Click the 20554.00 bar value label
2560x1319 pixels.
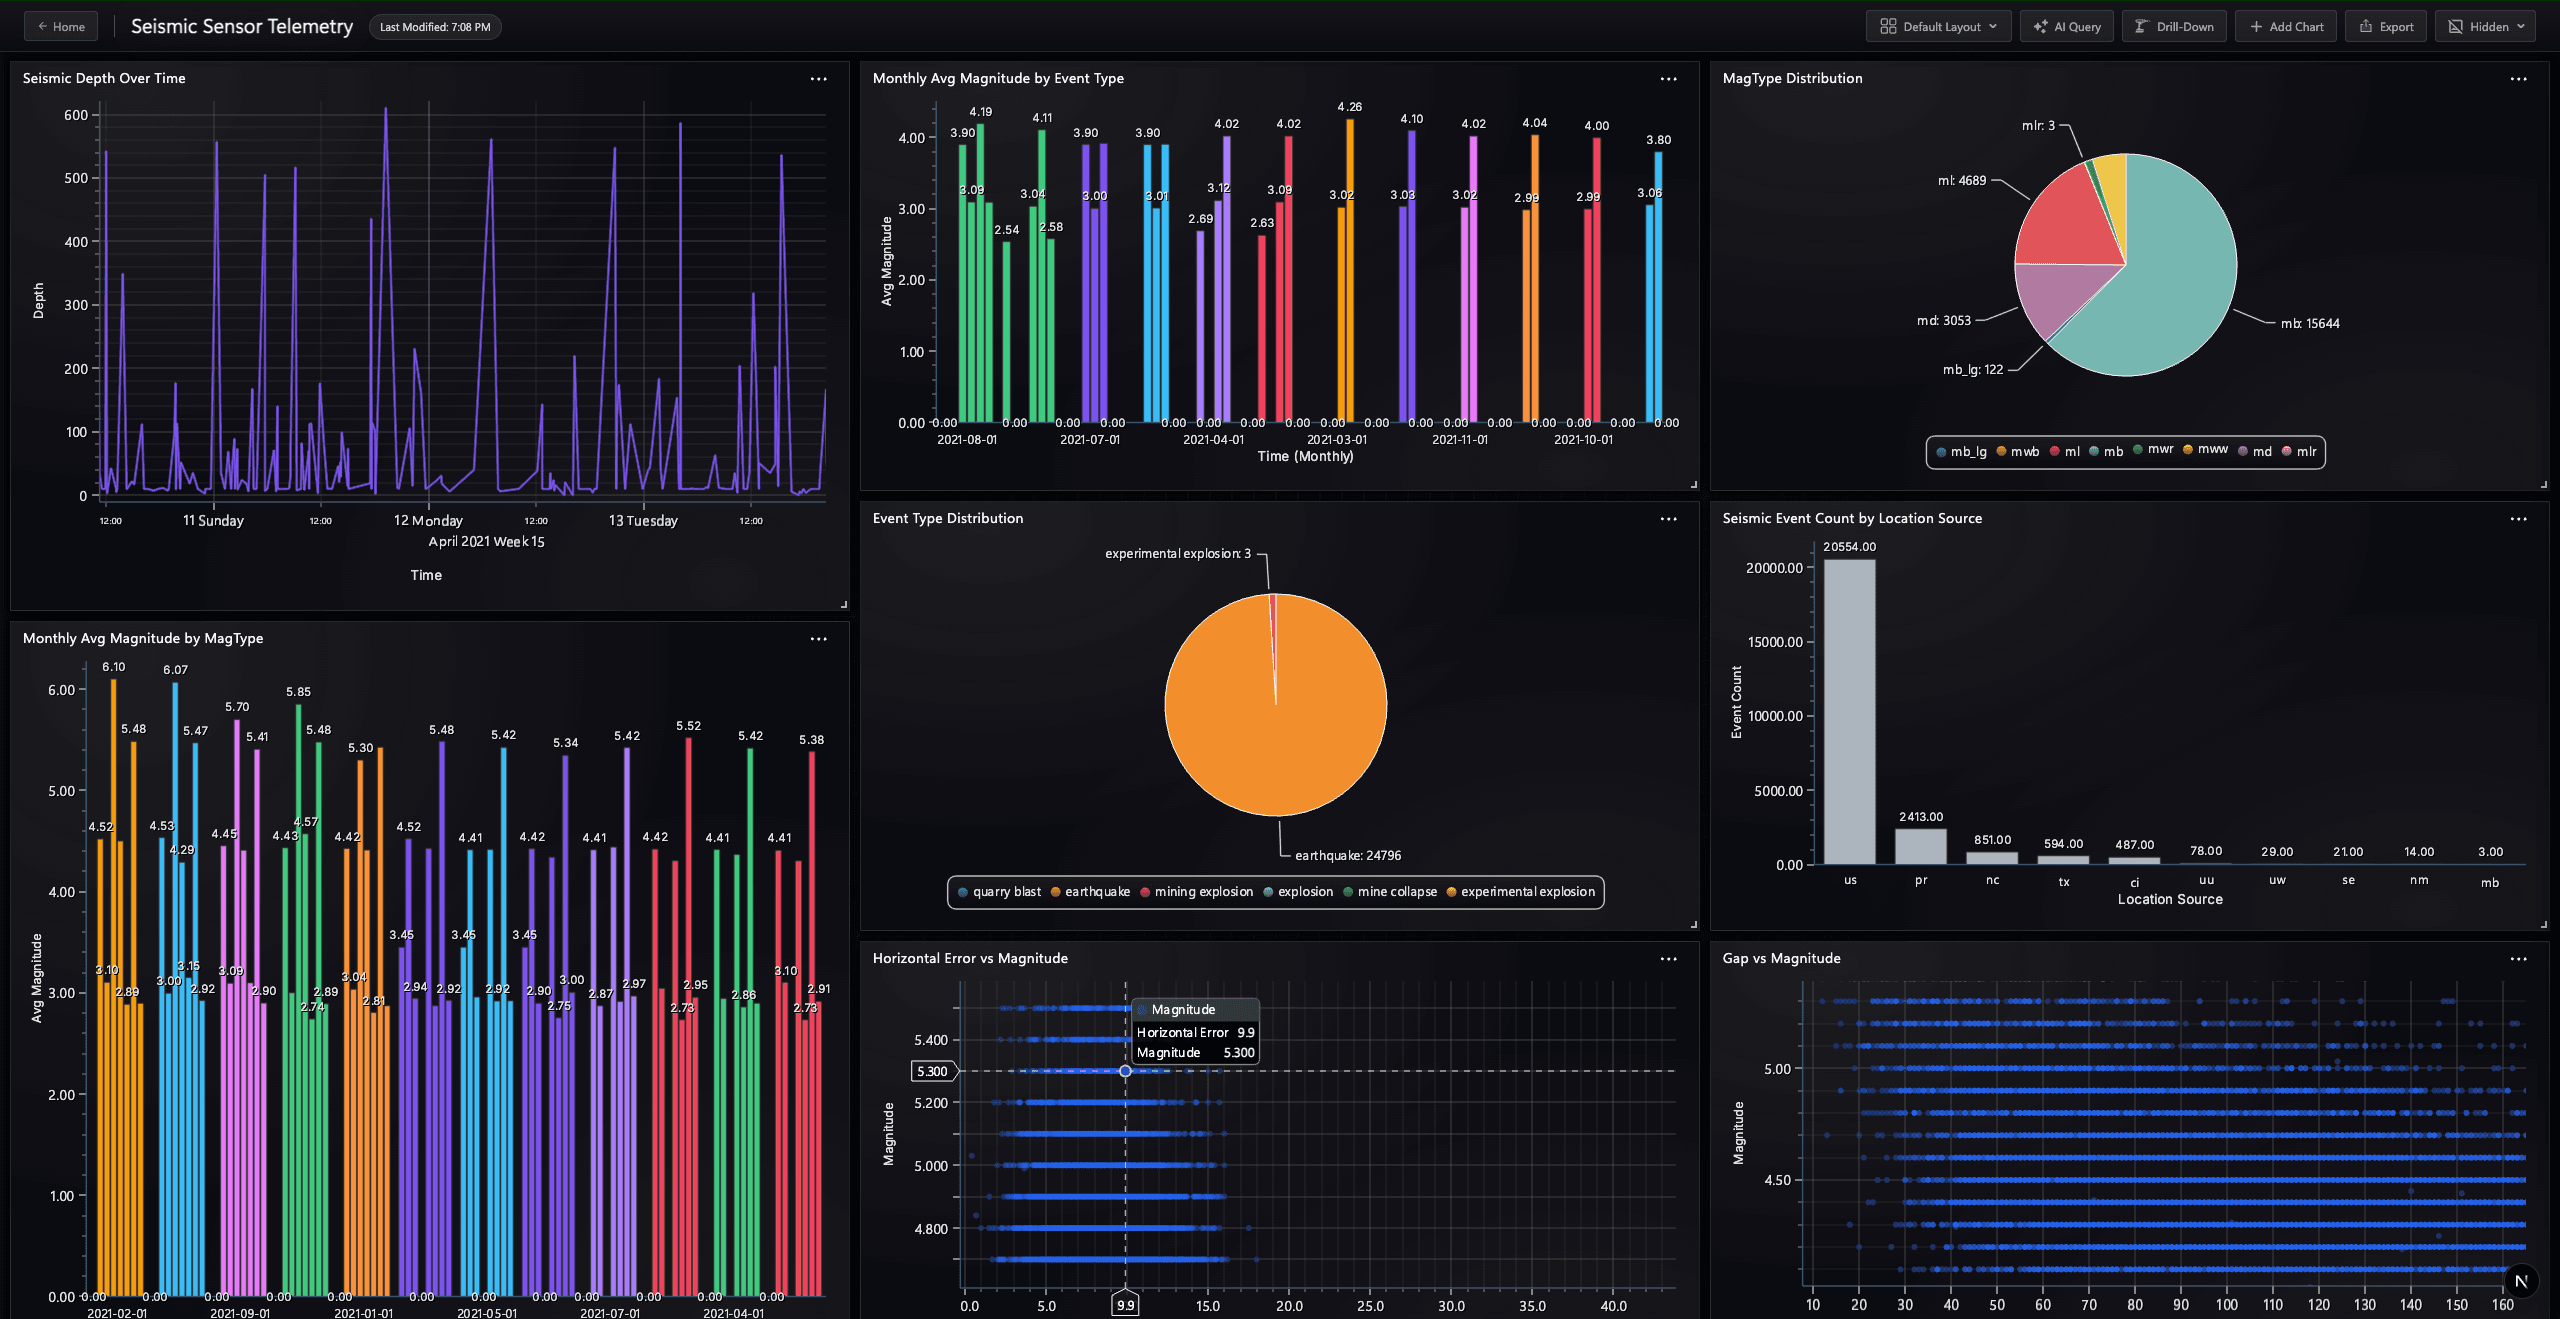coord(1850,547)
